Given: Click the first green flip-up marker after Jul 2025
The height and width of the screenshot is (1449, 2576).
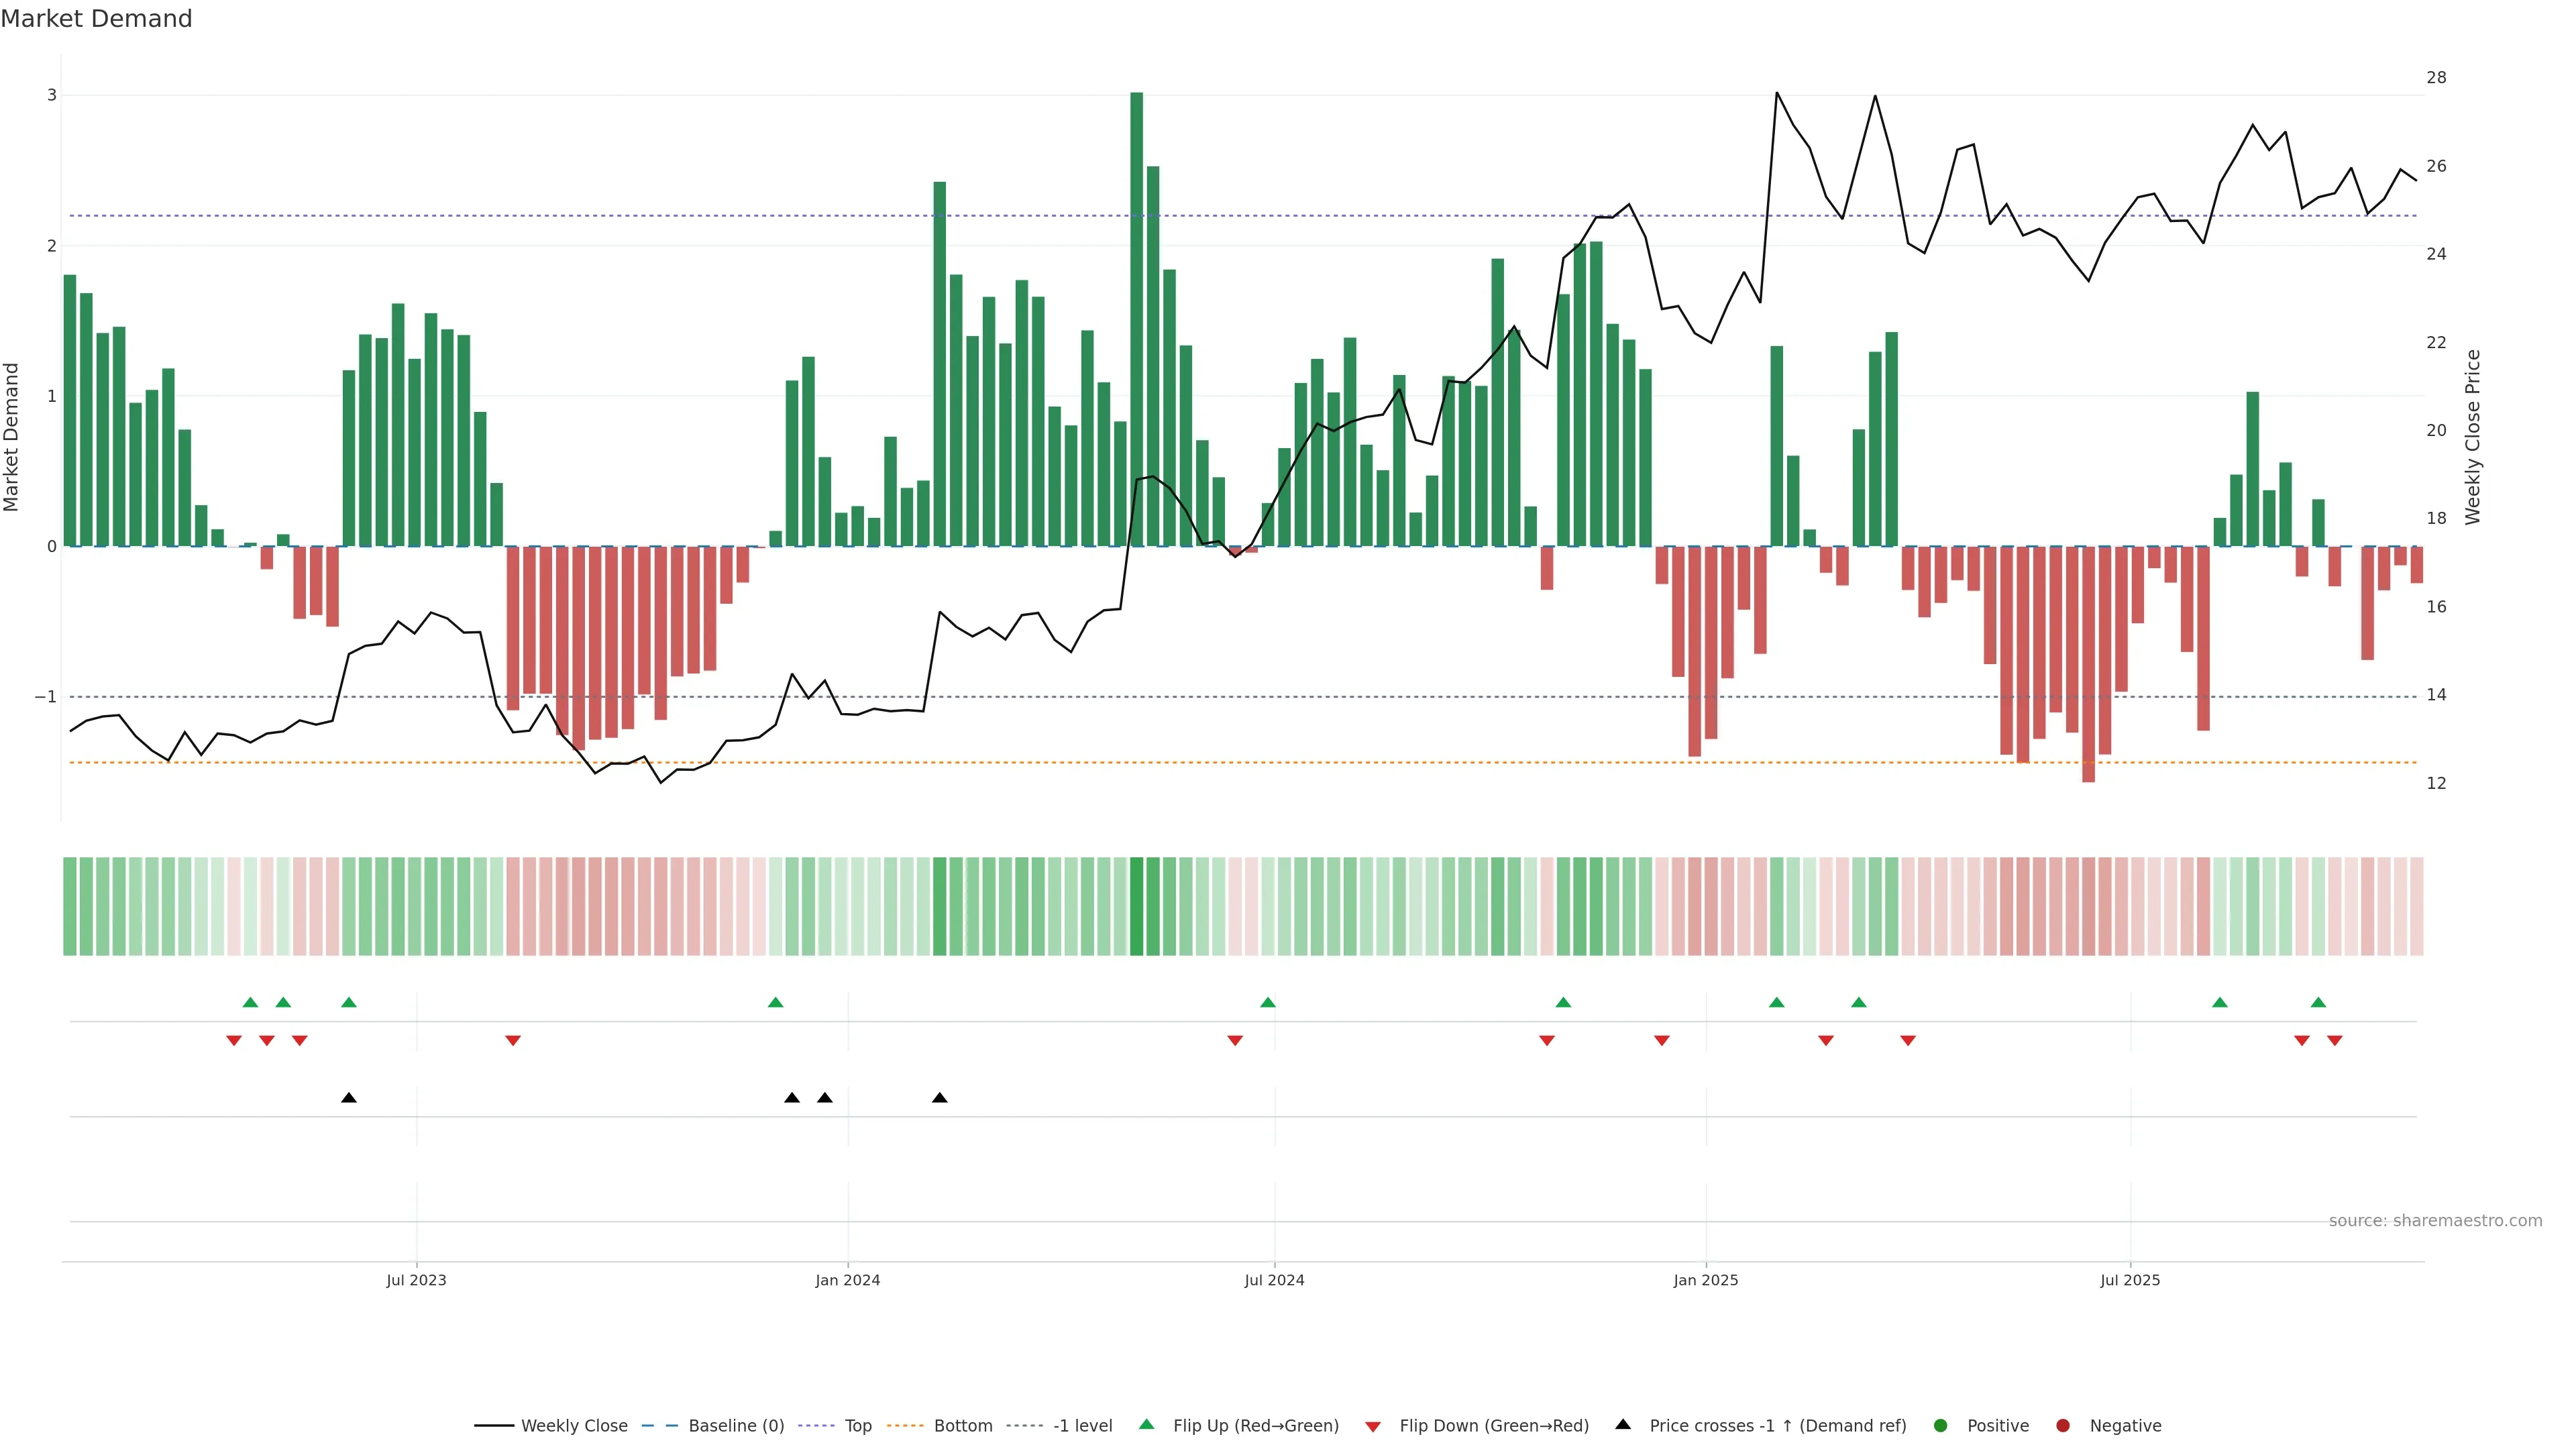Looking at the screenshot, I should [x=2220, y=1003].
